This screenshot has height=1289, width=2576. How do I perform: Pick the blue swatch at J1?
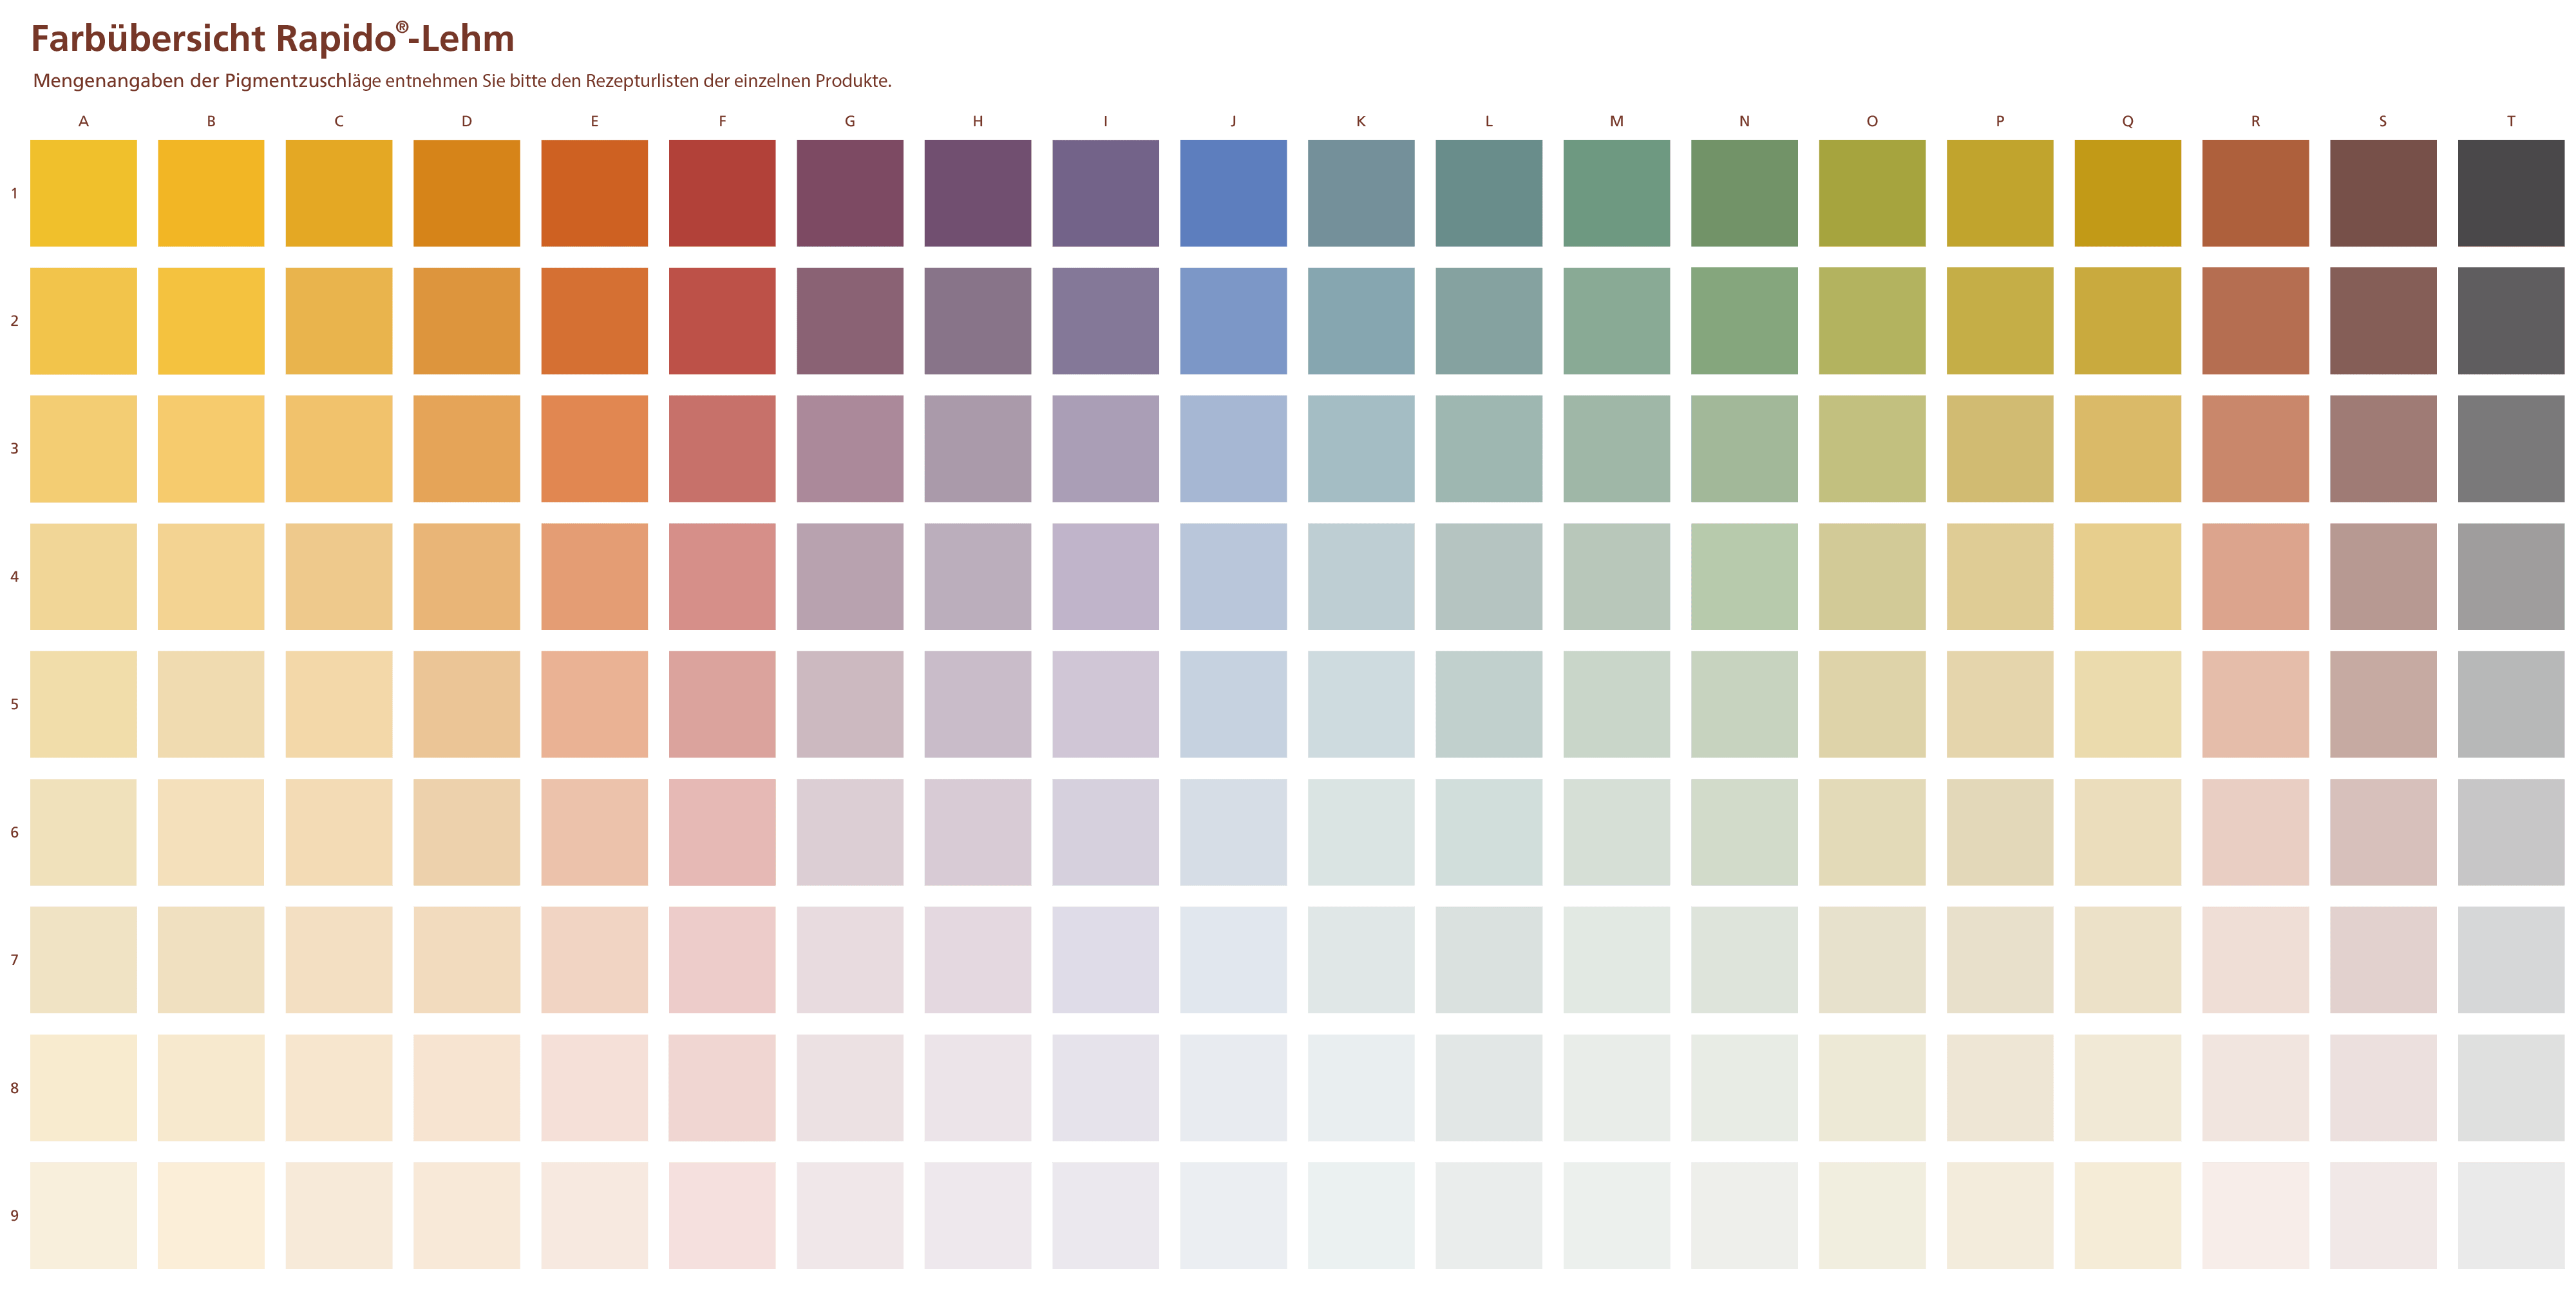point(1233,193)
